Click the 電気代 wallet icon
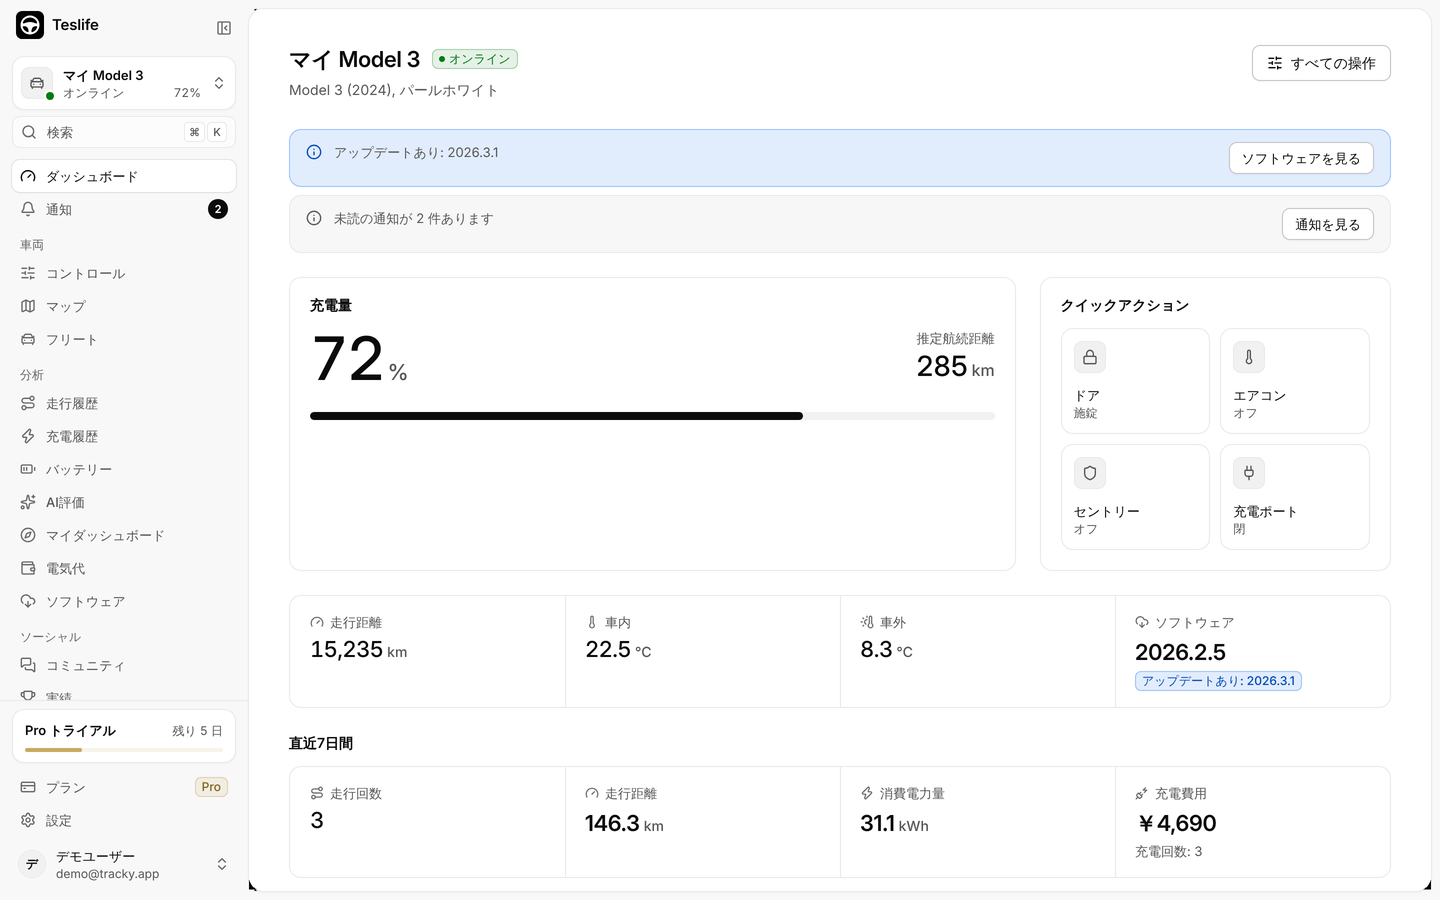The image size is (1440, 900). (x=28, y=568)
